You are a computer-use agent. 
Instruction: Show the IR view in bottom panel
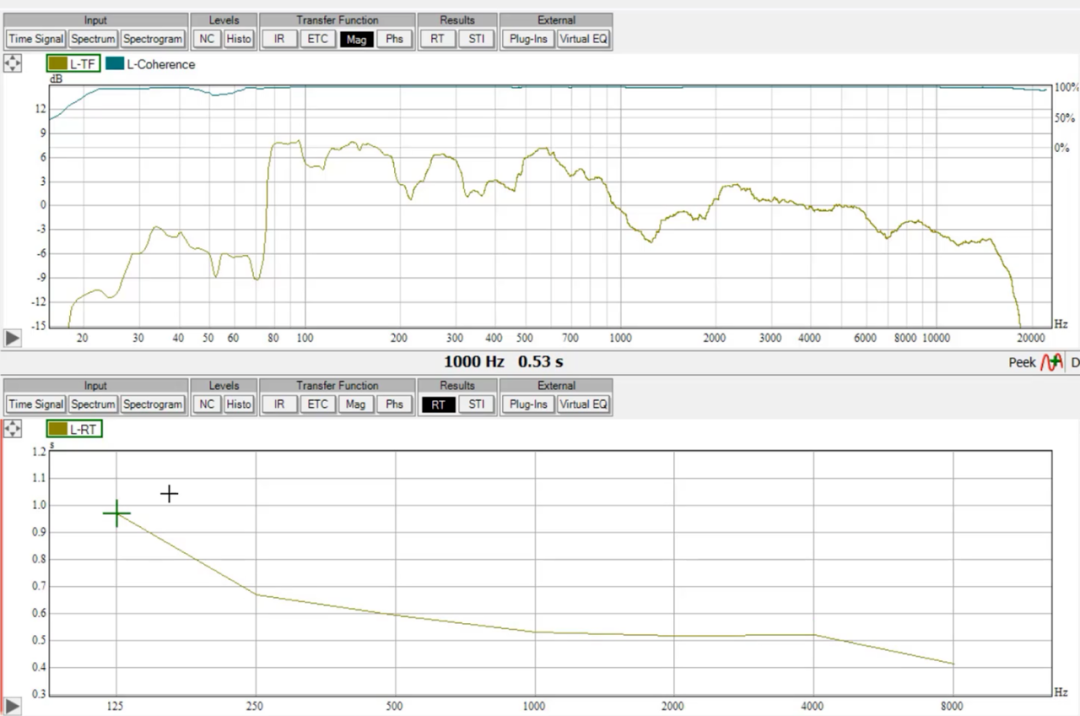click(279, 405)
